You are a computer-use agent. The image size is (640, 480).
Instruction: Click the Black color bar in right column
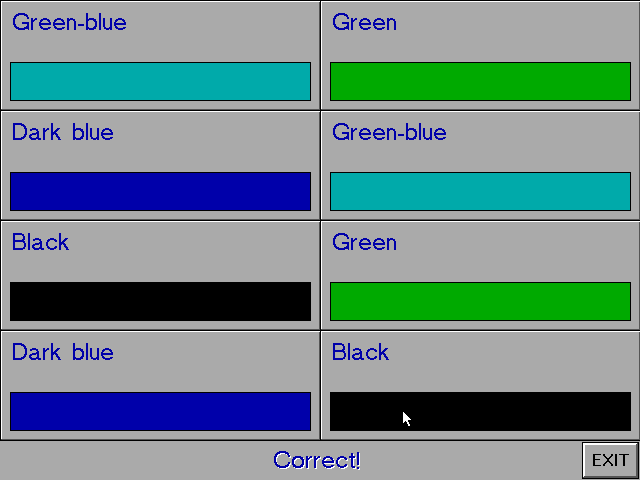coord(480,411)
